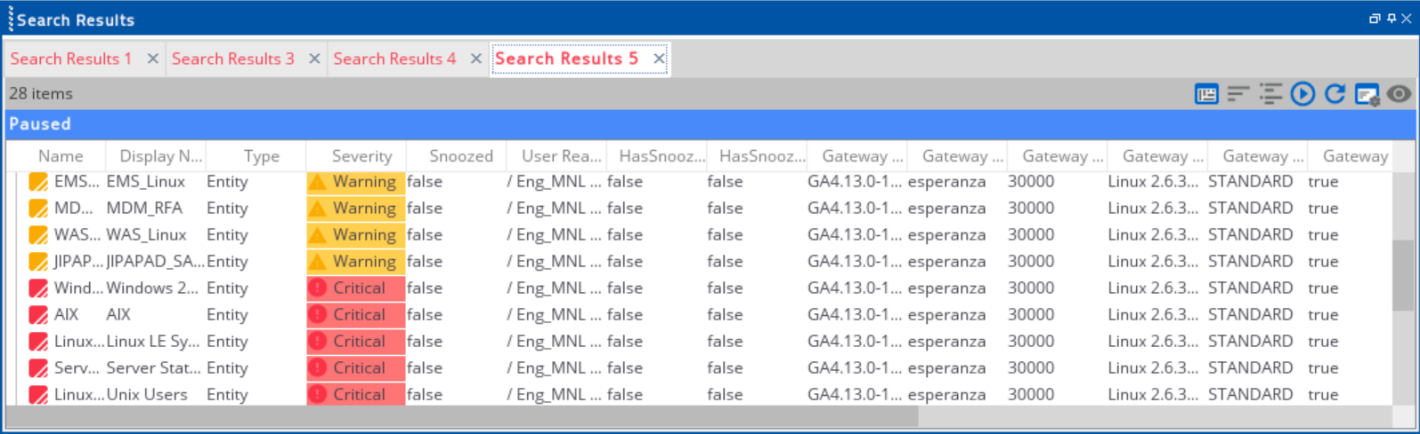Switch to Search Results 4 tab
Viewport: 1420px width, 434px height.
(394, 59)
